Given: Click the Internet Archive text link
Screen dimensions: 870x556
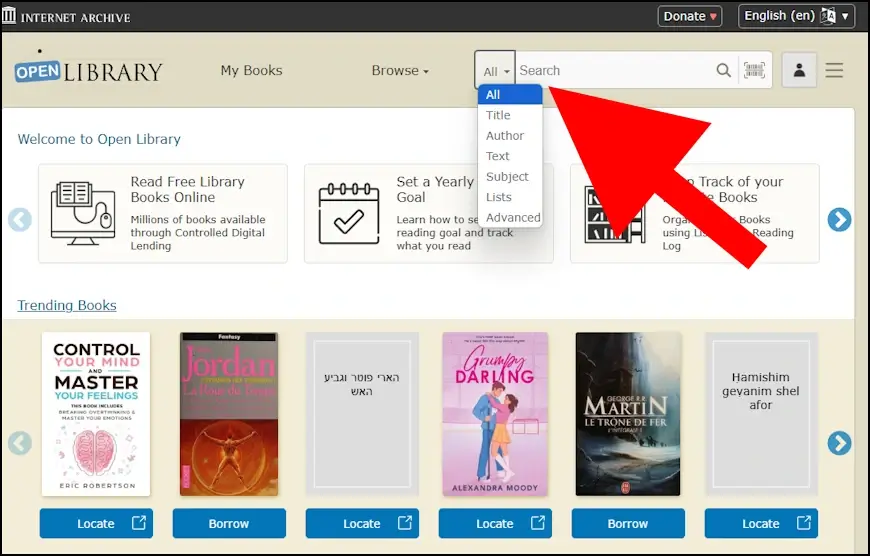Looking at the screenshot, I should tap(75, 17).
